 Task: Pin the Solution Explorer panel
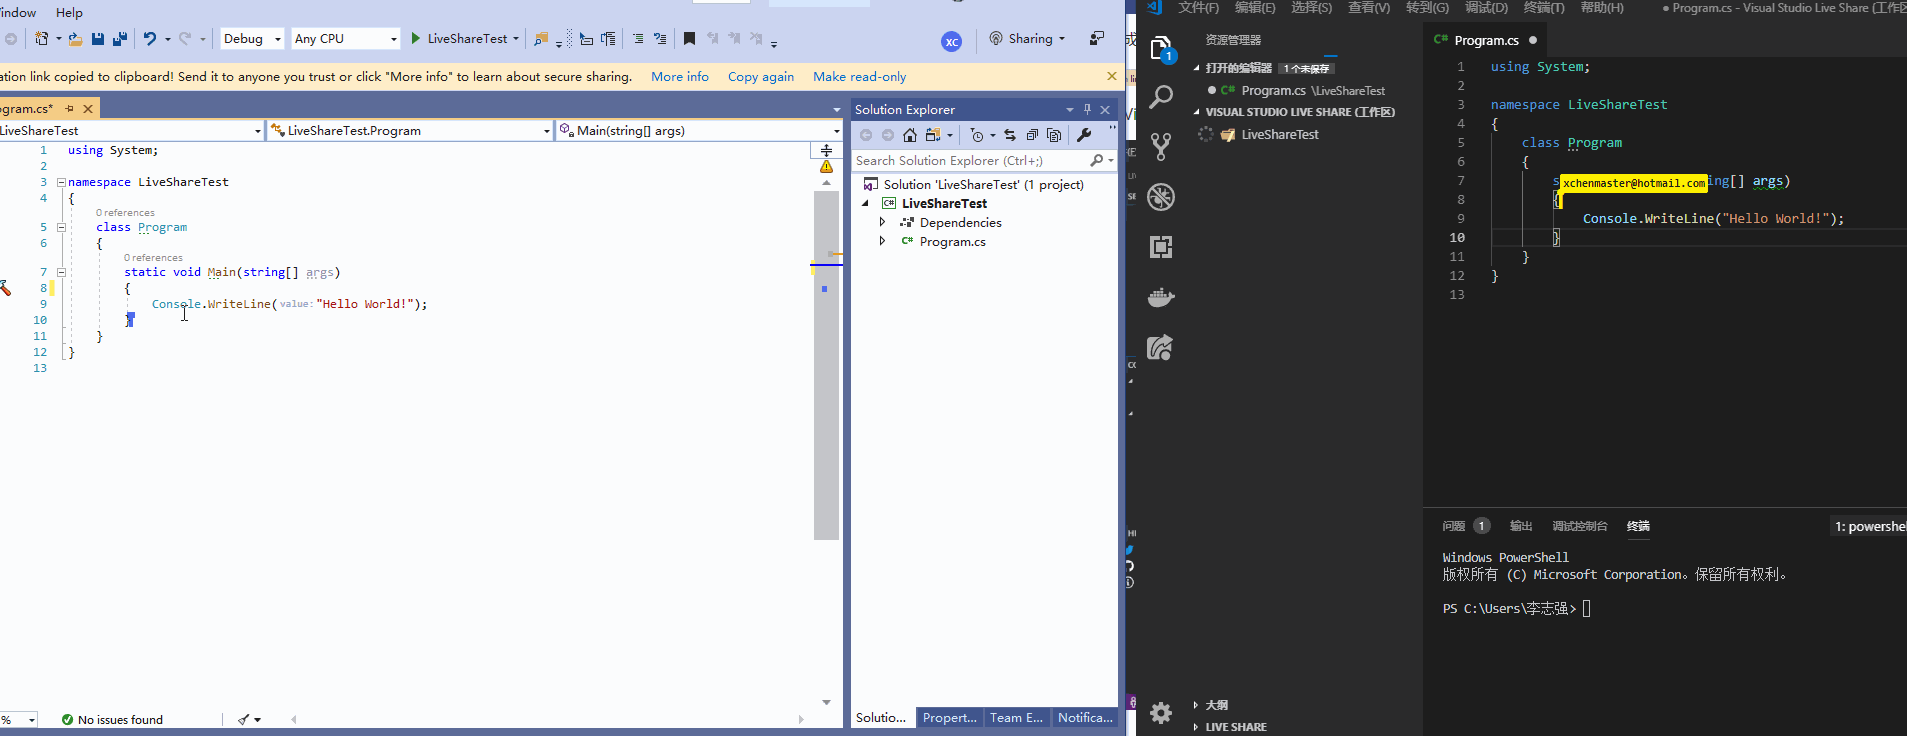pos(1087,110)
